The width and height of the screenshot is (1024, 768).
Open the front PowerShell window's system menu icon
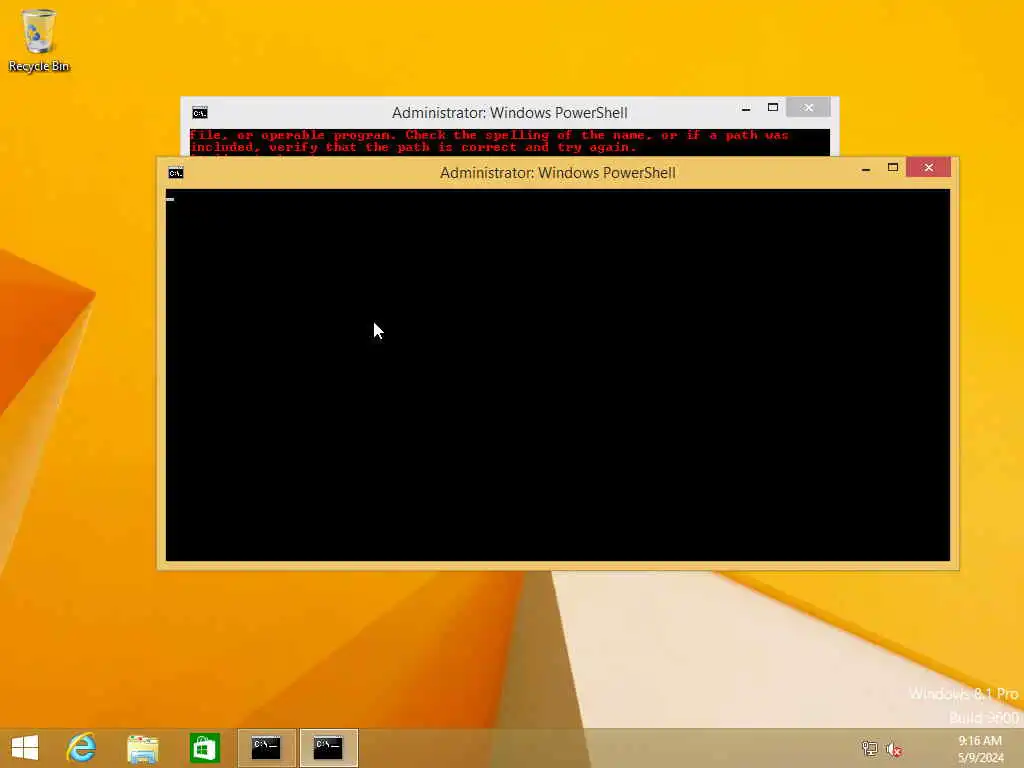pyautogui.click(x=176, y=172)
